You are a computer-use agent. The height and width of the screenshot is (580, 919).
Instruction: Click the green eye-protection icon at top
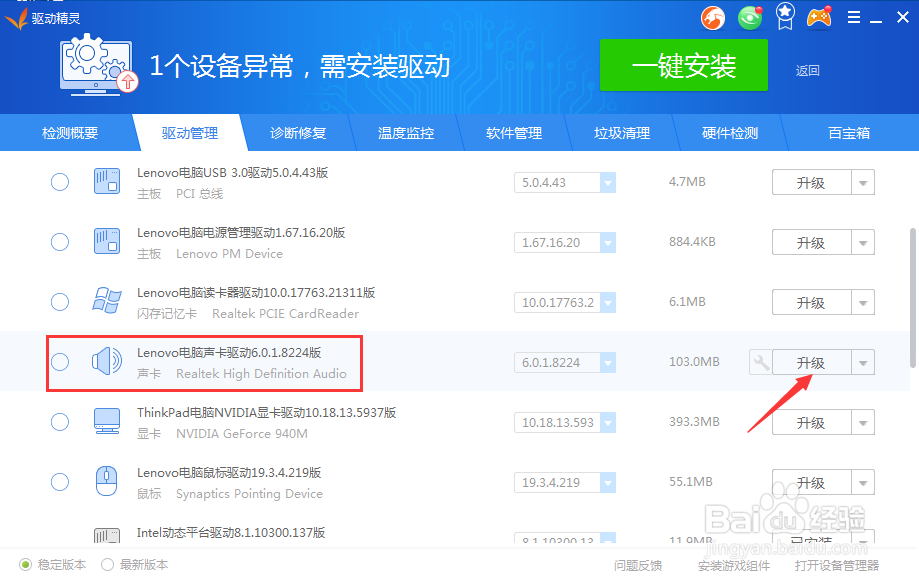pyautogui.click(x=749, y=17)
